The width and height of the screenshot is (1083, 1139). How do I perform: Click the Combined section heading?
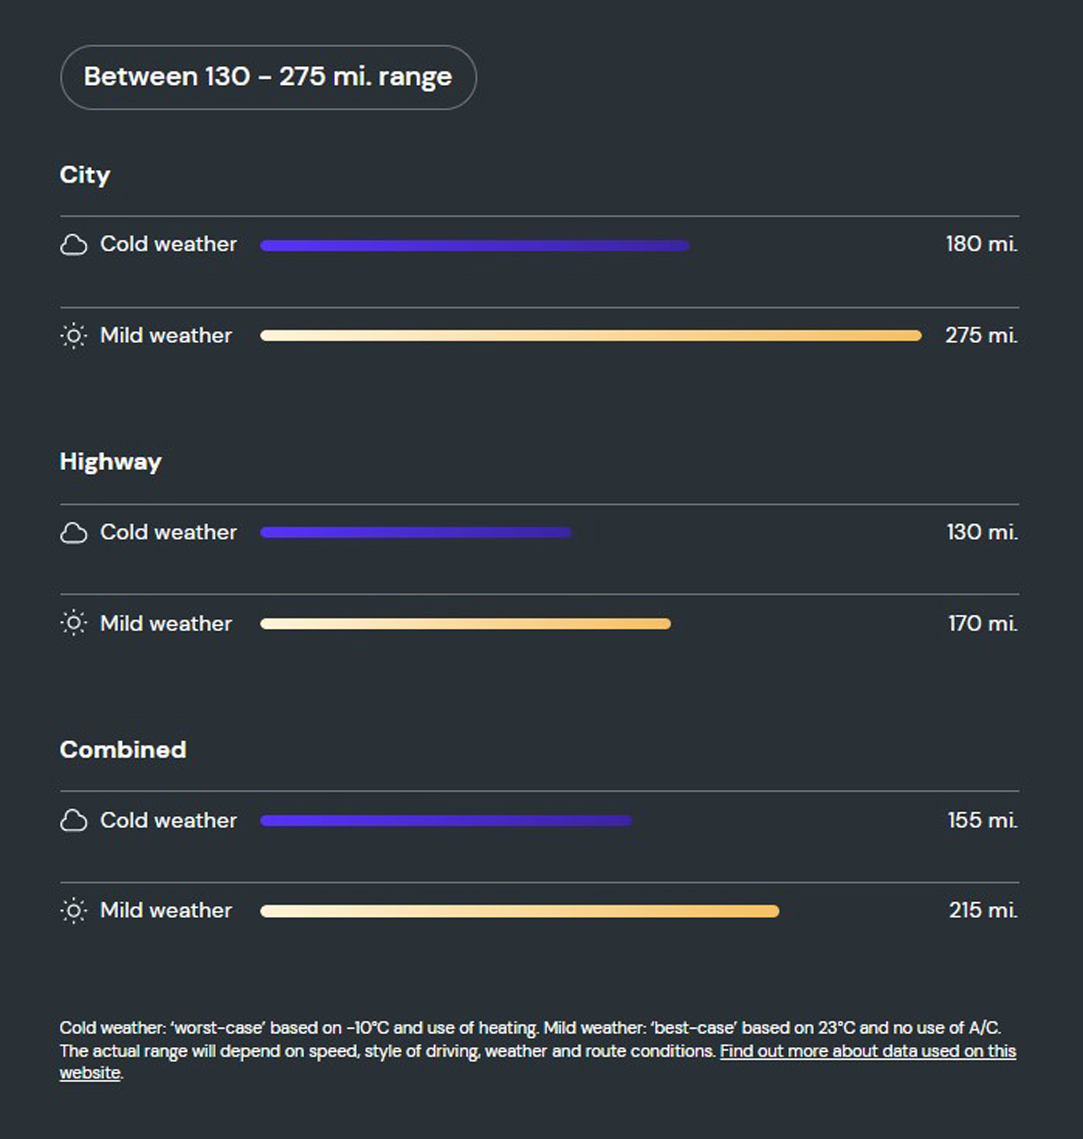123,750
